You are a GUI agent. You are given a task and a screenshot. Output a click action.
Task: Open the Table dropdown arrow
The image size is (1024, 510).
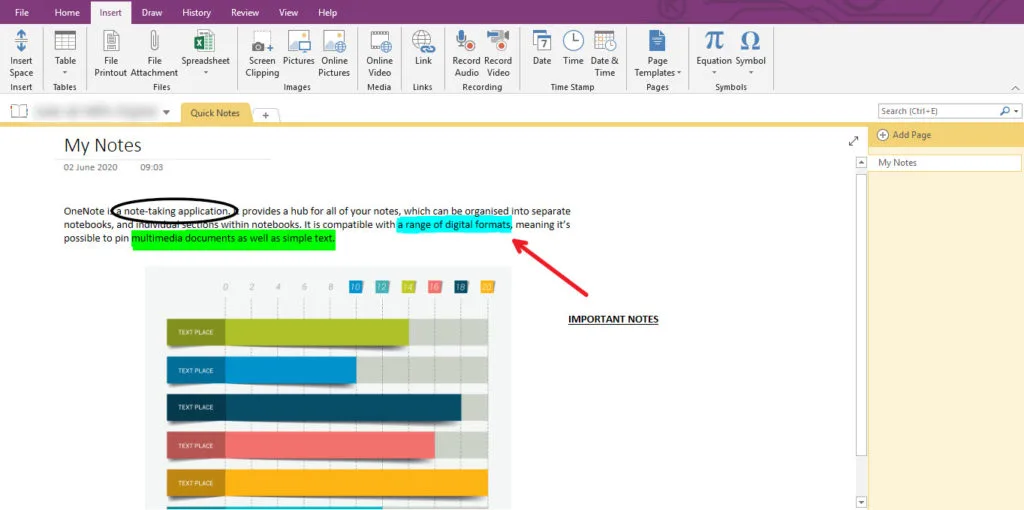coord(65,72)
